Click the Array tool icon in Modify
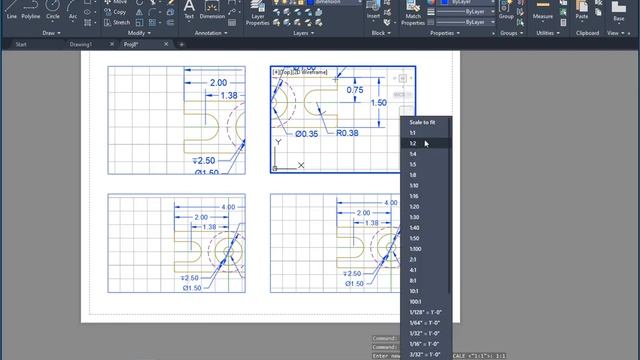 click(x=152, y=22)
